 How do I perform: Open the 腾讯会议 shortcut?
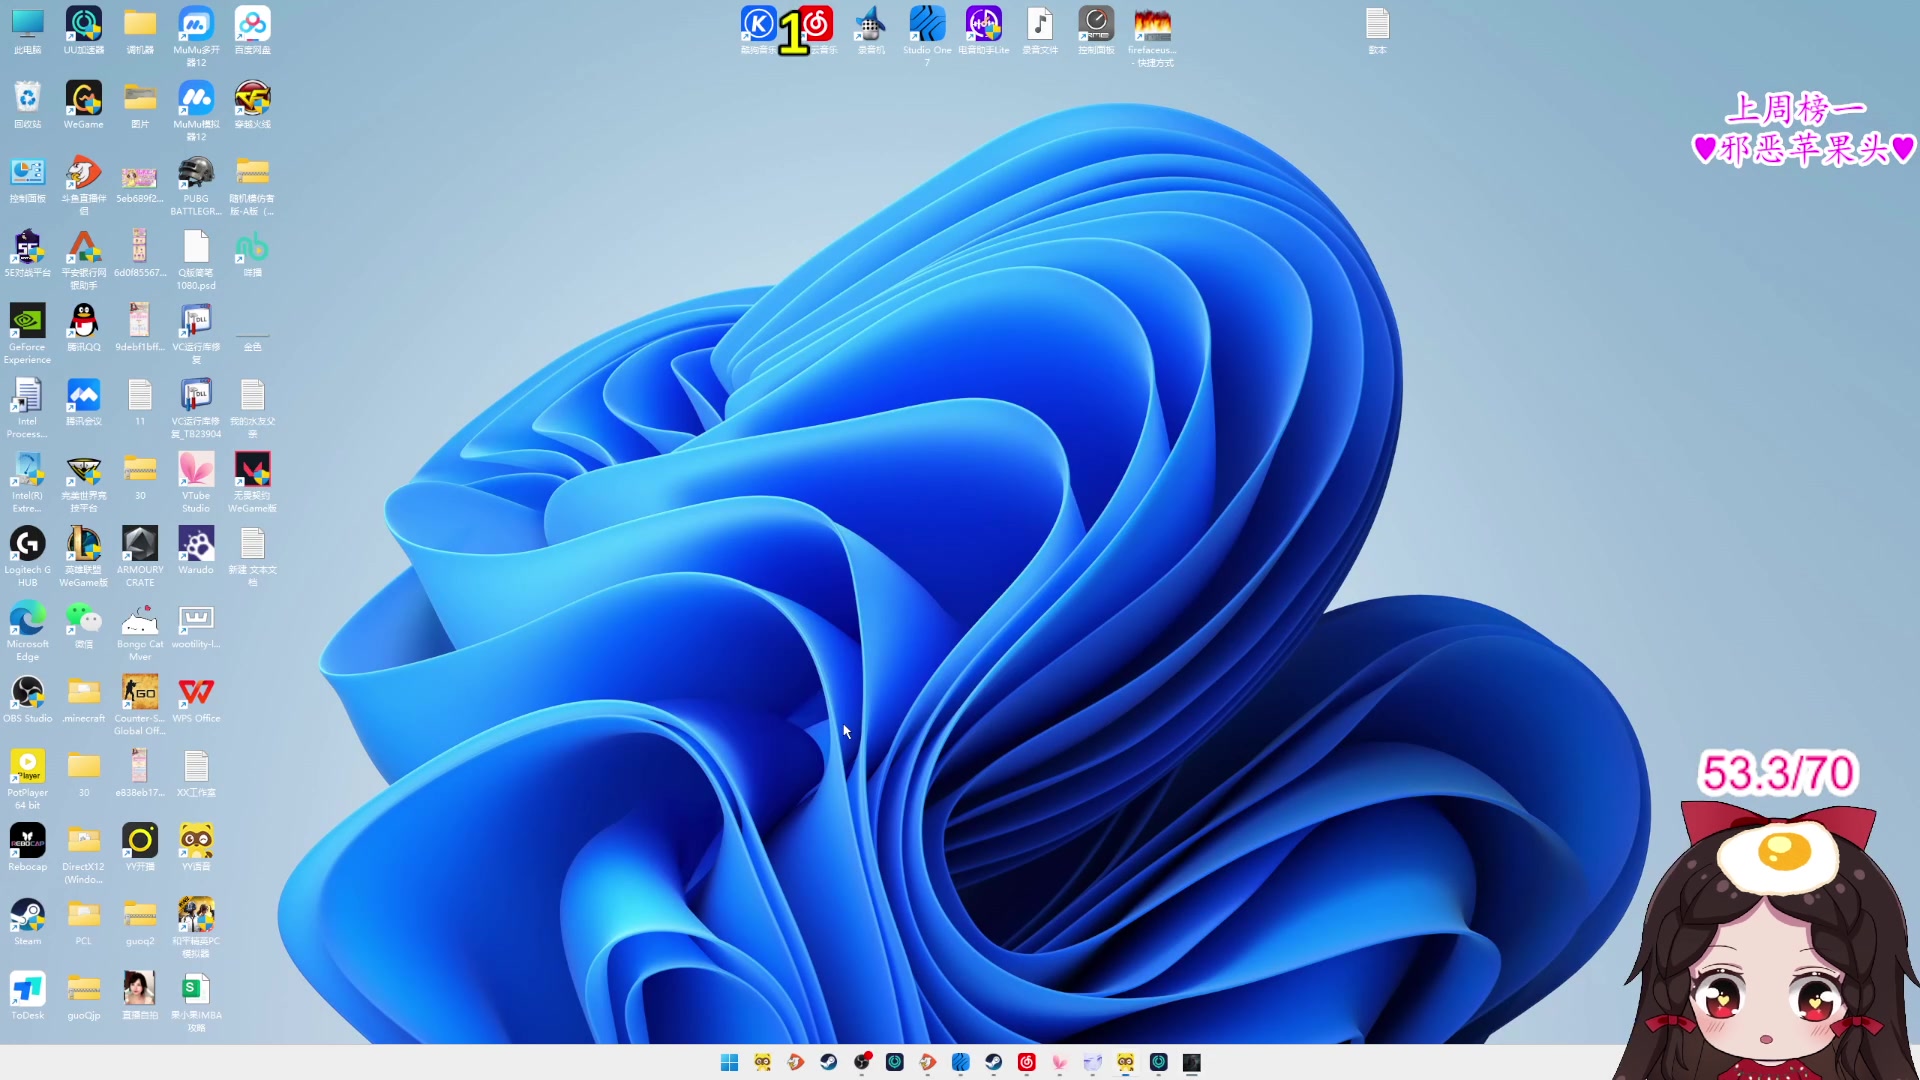click(x=84, y=401)
